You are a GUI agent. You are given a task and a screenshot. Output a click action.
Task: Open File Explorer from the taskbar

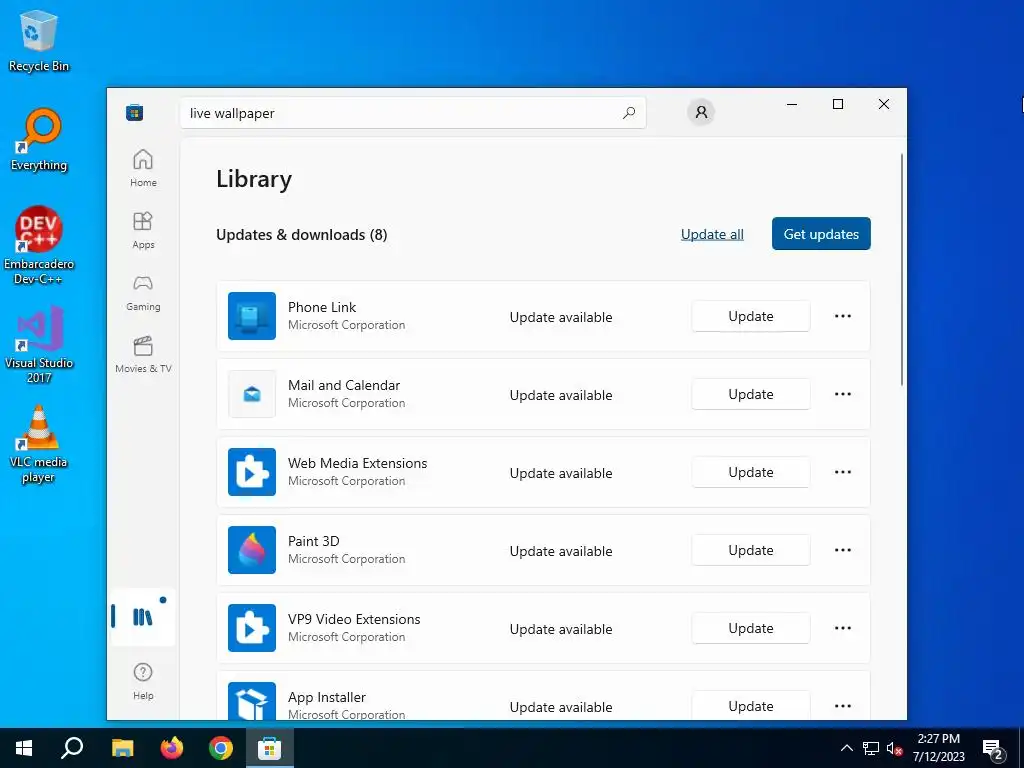click(122, 748)
